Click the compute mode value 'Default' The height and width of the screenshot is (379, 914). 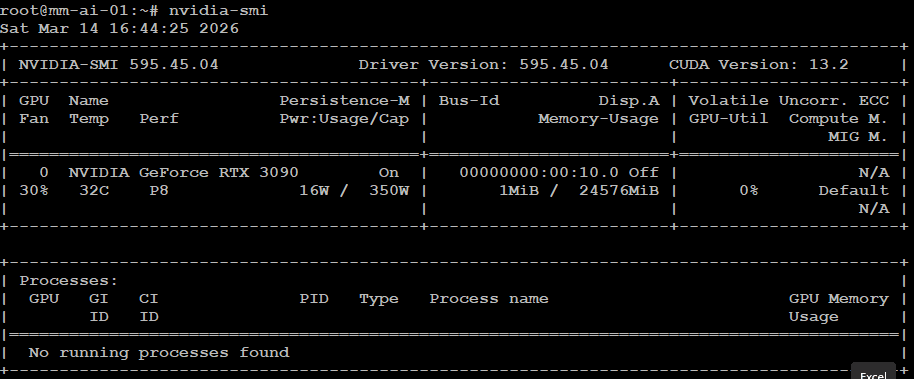(853, 191)
